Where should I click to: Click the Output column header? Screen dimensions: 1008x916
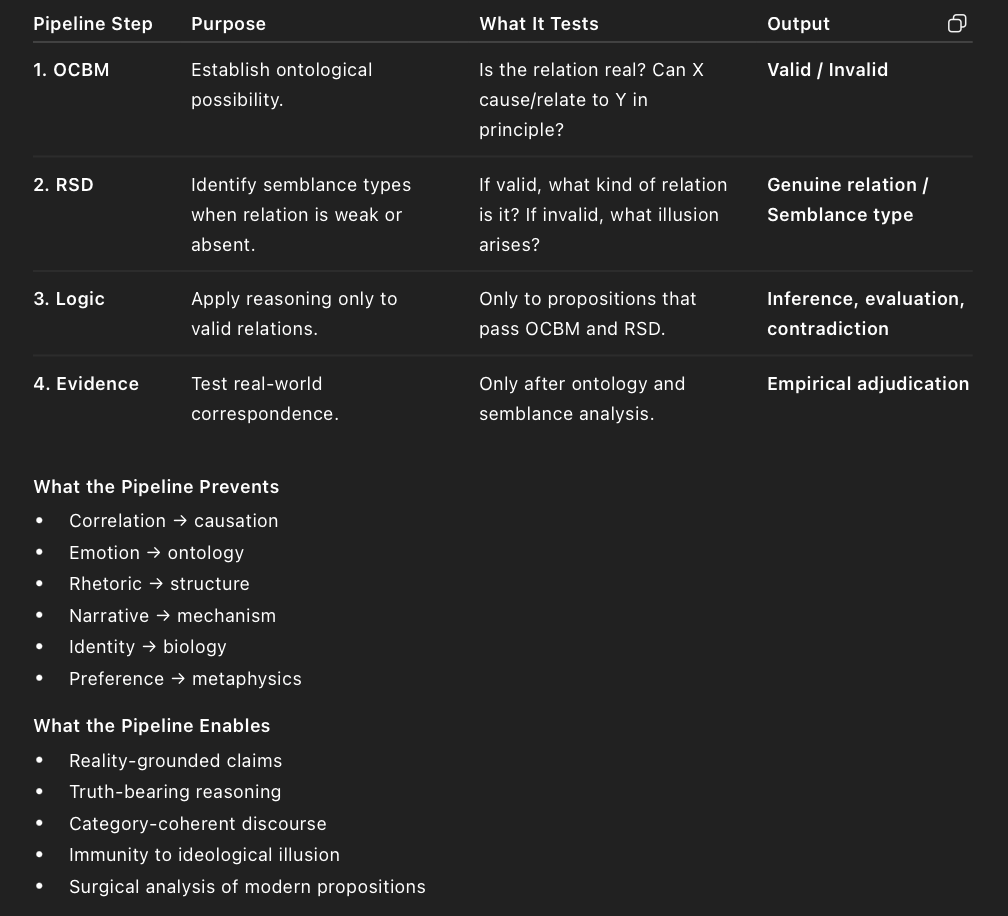click(x=798, y=24)
